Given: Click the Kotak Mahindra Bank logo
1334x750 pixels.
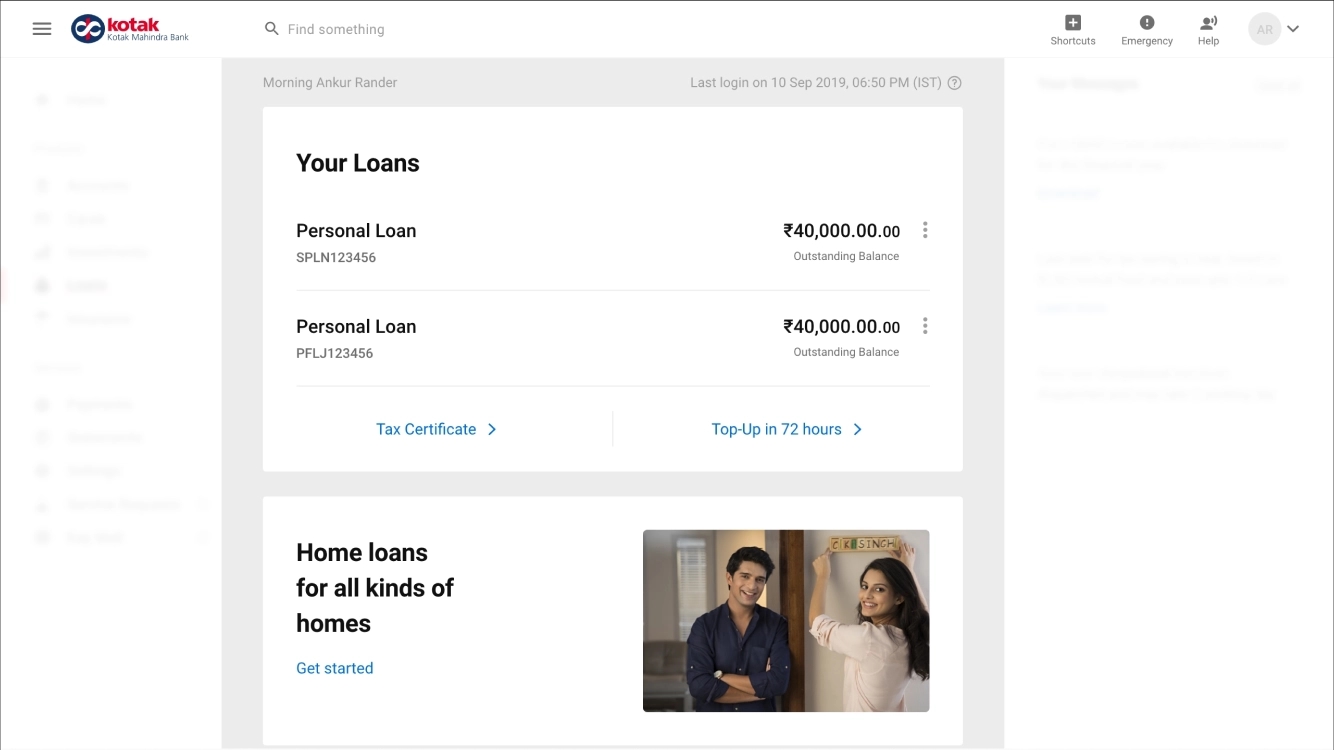Looking at the screenshot, I should [130, 28].
